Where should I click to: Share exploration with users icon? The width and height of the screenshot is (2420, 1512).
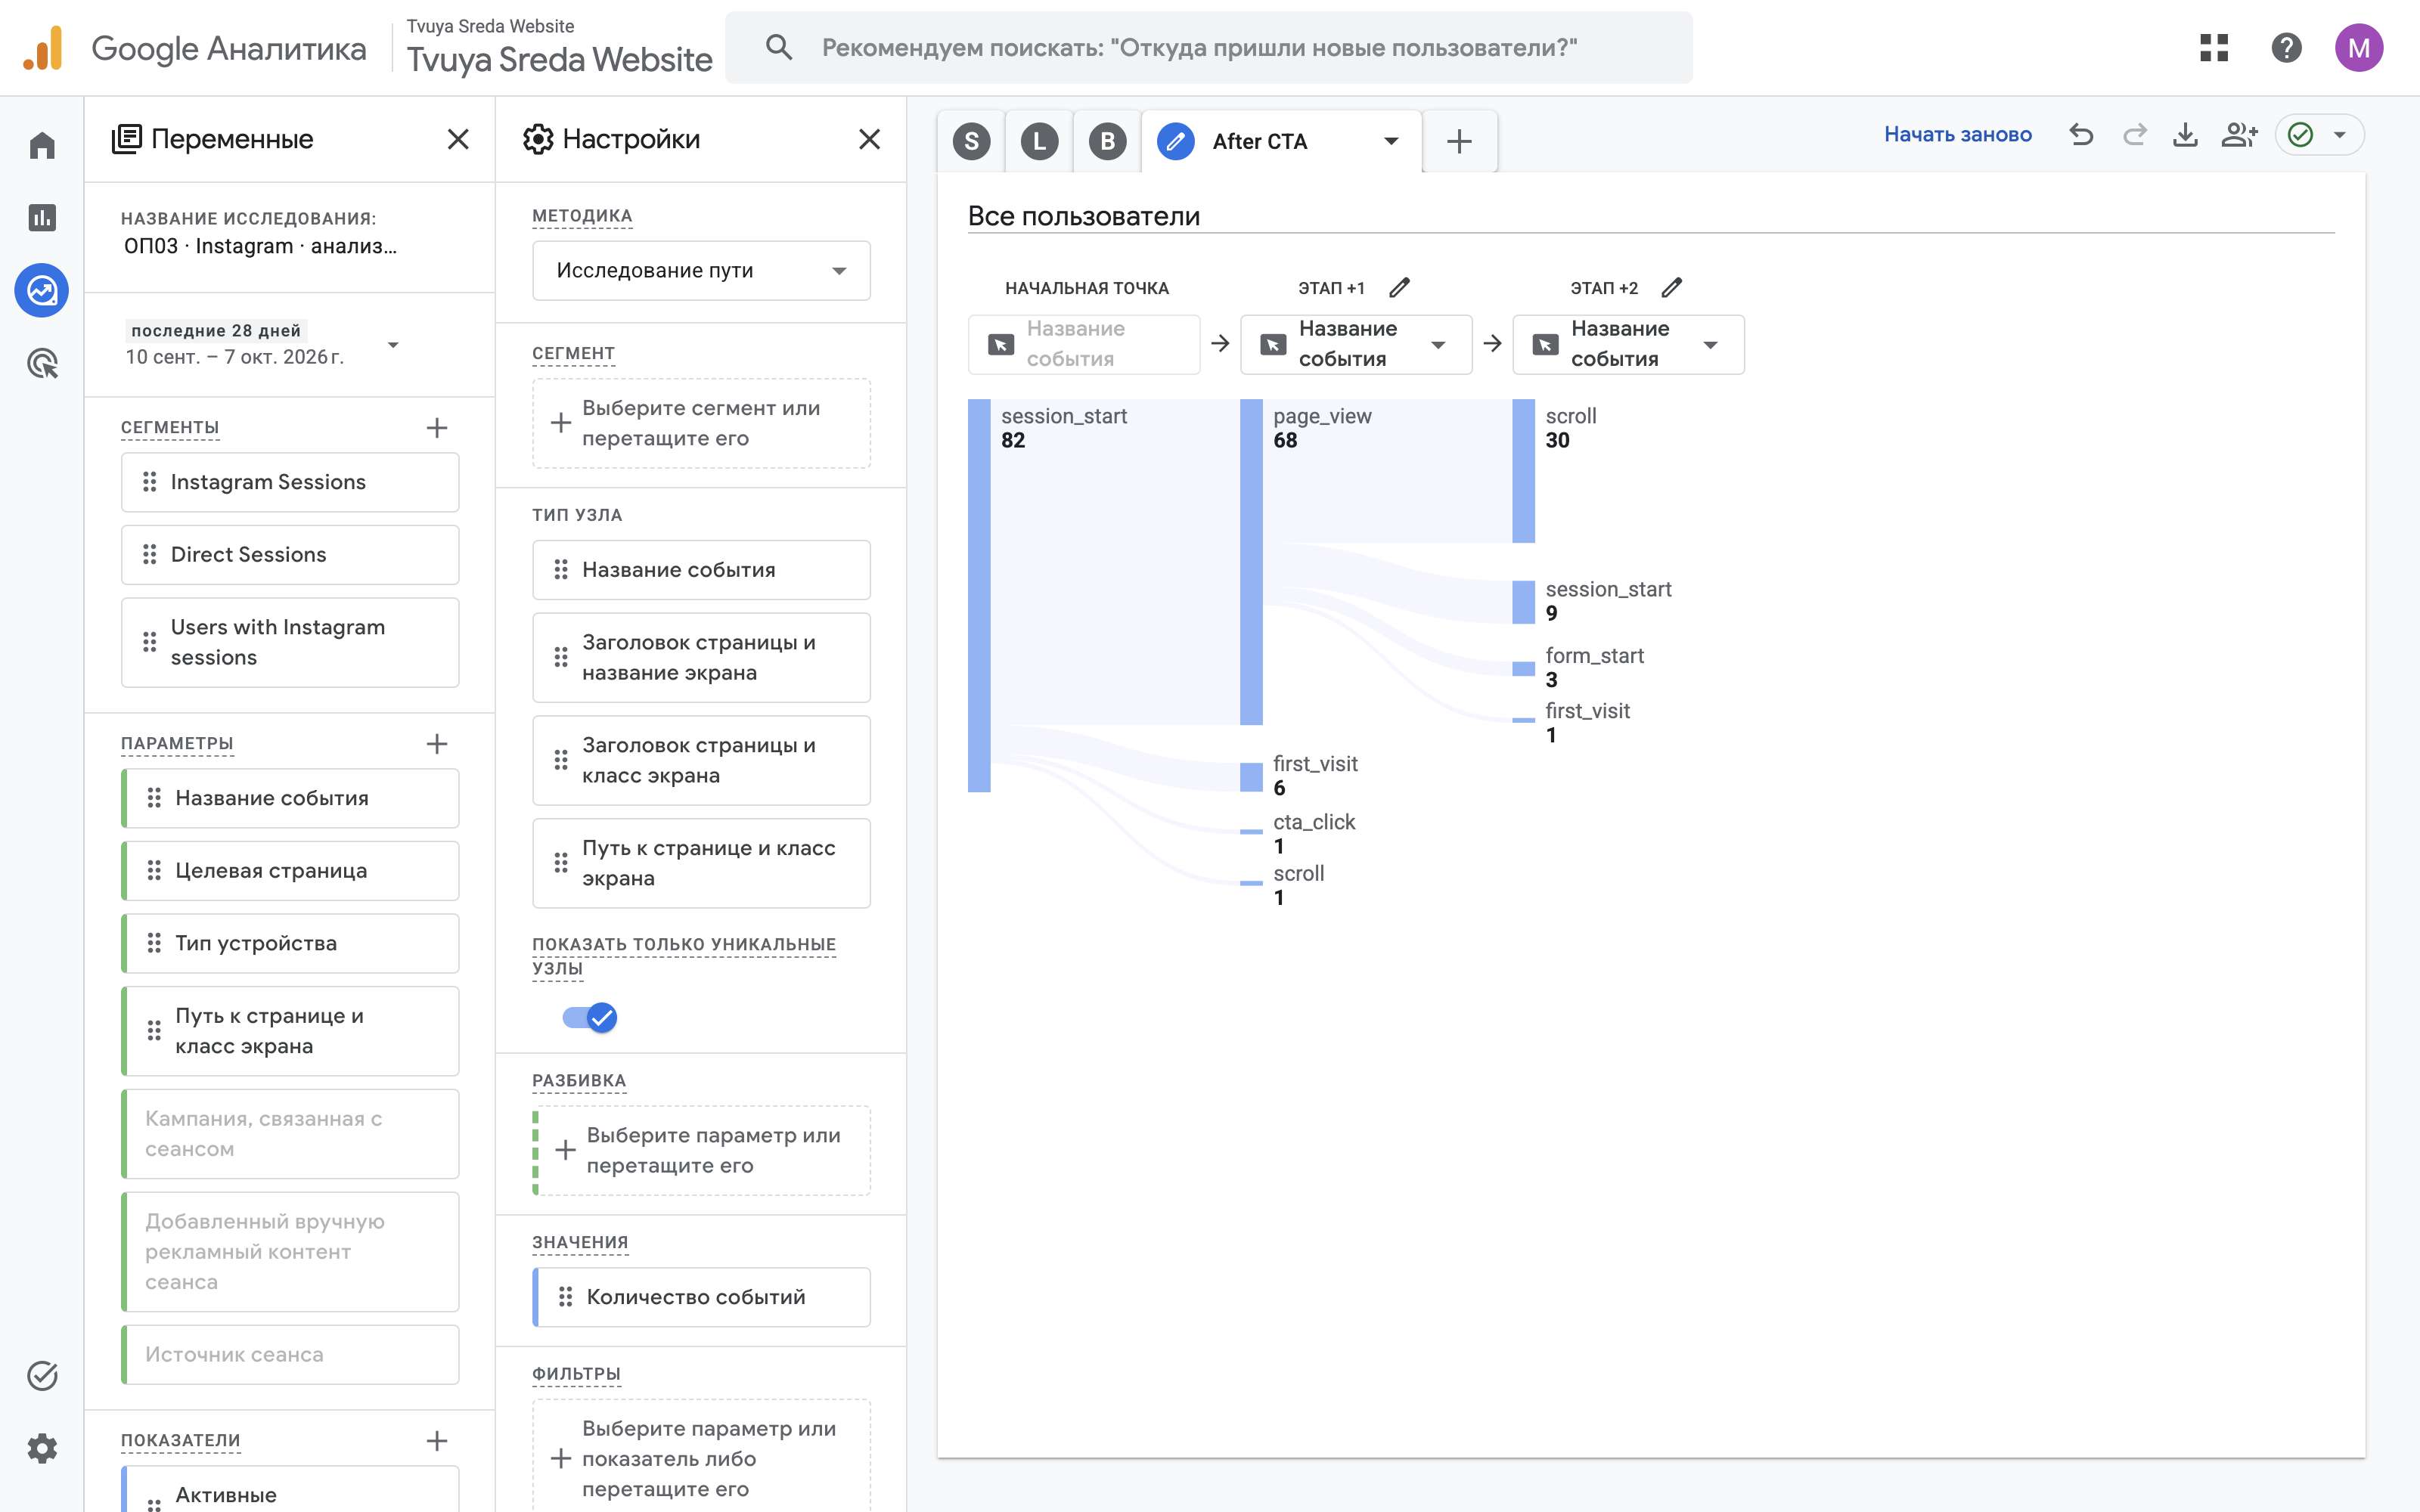pyautogui.click(x=2240, y=135)
